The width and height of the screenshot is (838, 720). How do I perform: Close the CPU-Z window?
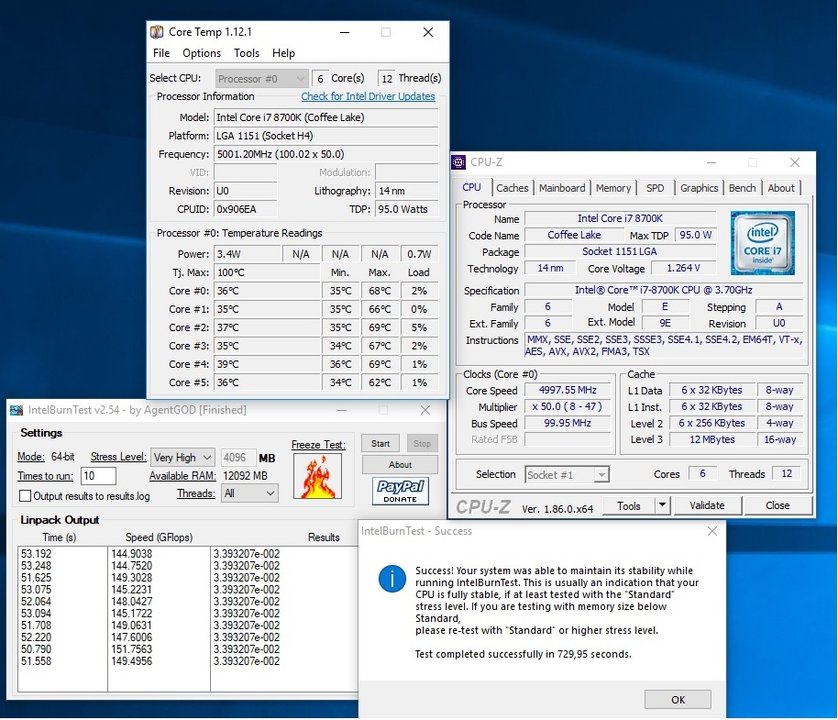795,162
